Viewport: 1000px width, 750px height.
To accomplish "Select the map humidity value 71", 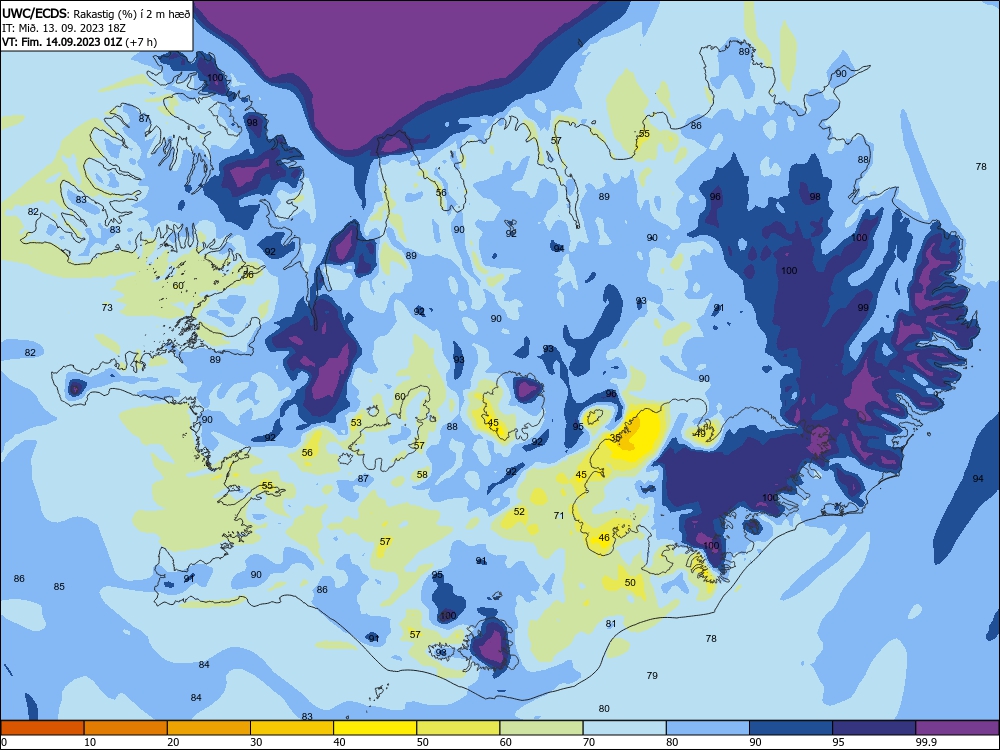I will [559, 515].
